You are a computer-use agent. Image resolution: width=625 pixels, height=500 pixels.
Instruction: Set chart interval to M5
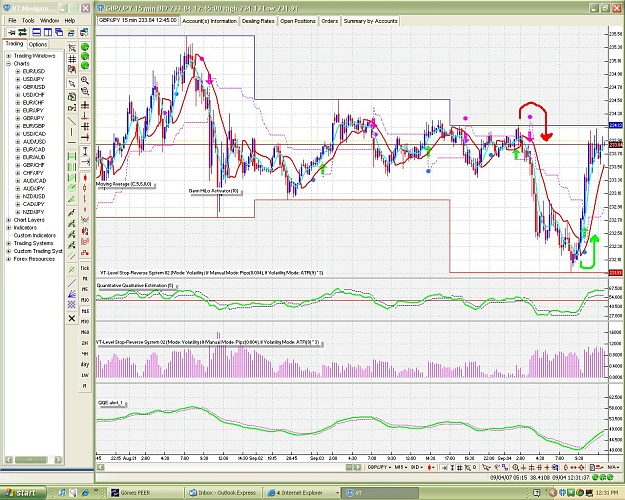pos(85,289)
